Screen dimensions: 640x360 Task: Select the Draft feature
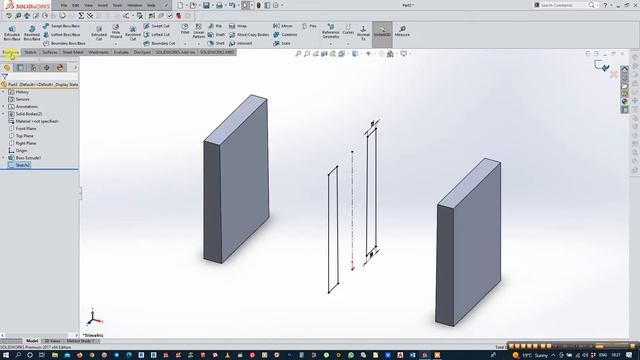(216, 35)
